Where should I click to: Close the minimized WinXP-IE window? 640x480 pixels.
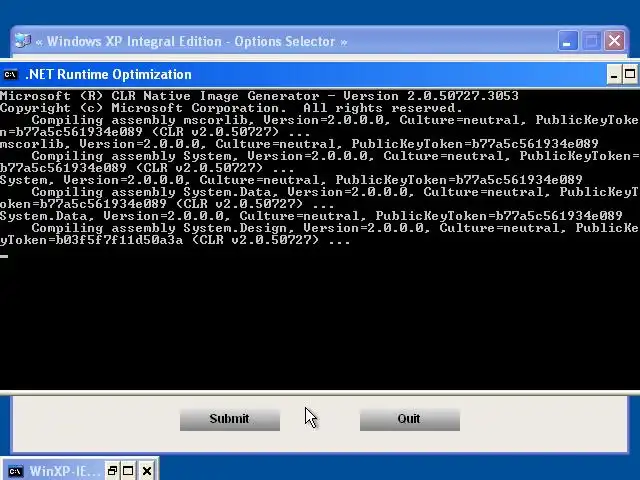pyautogui.click(x=147, y=471)
